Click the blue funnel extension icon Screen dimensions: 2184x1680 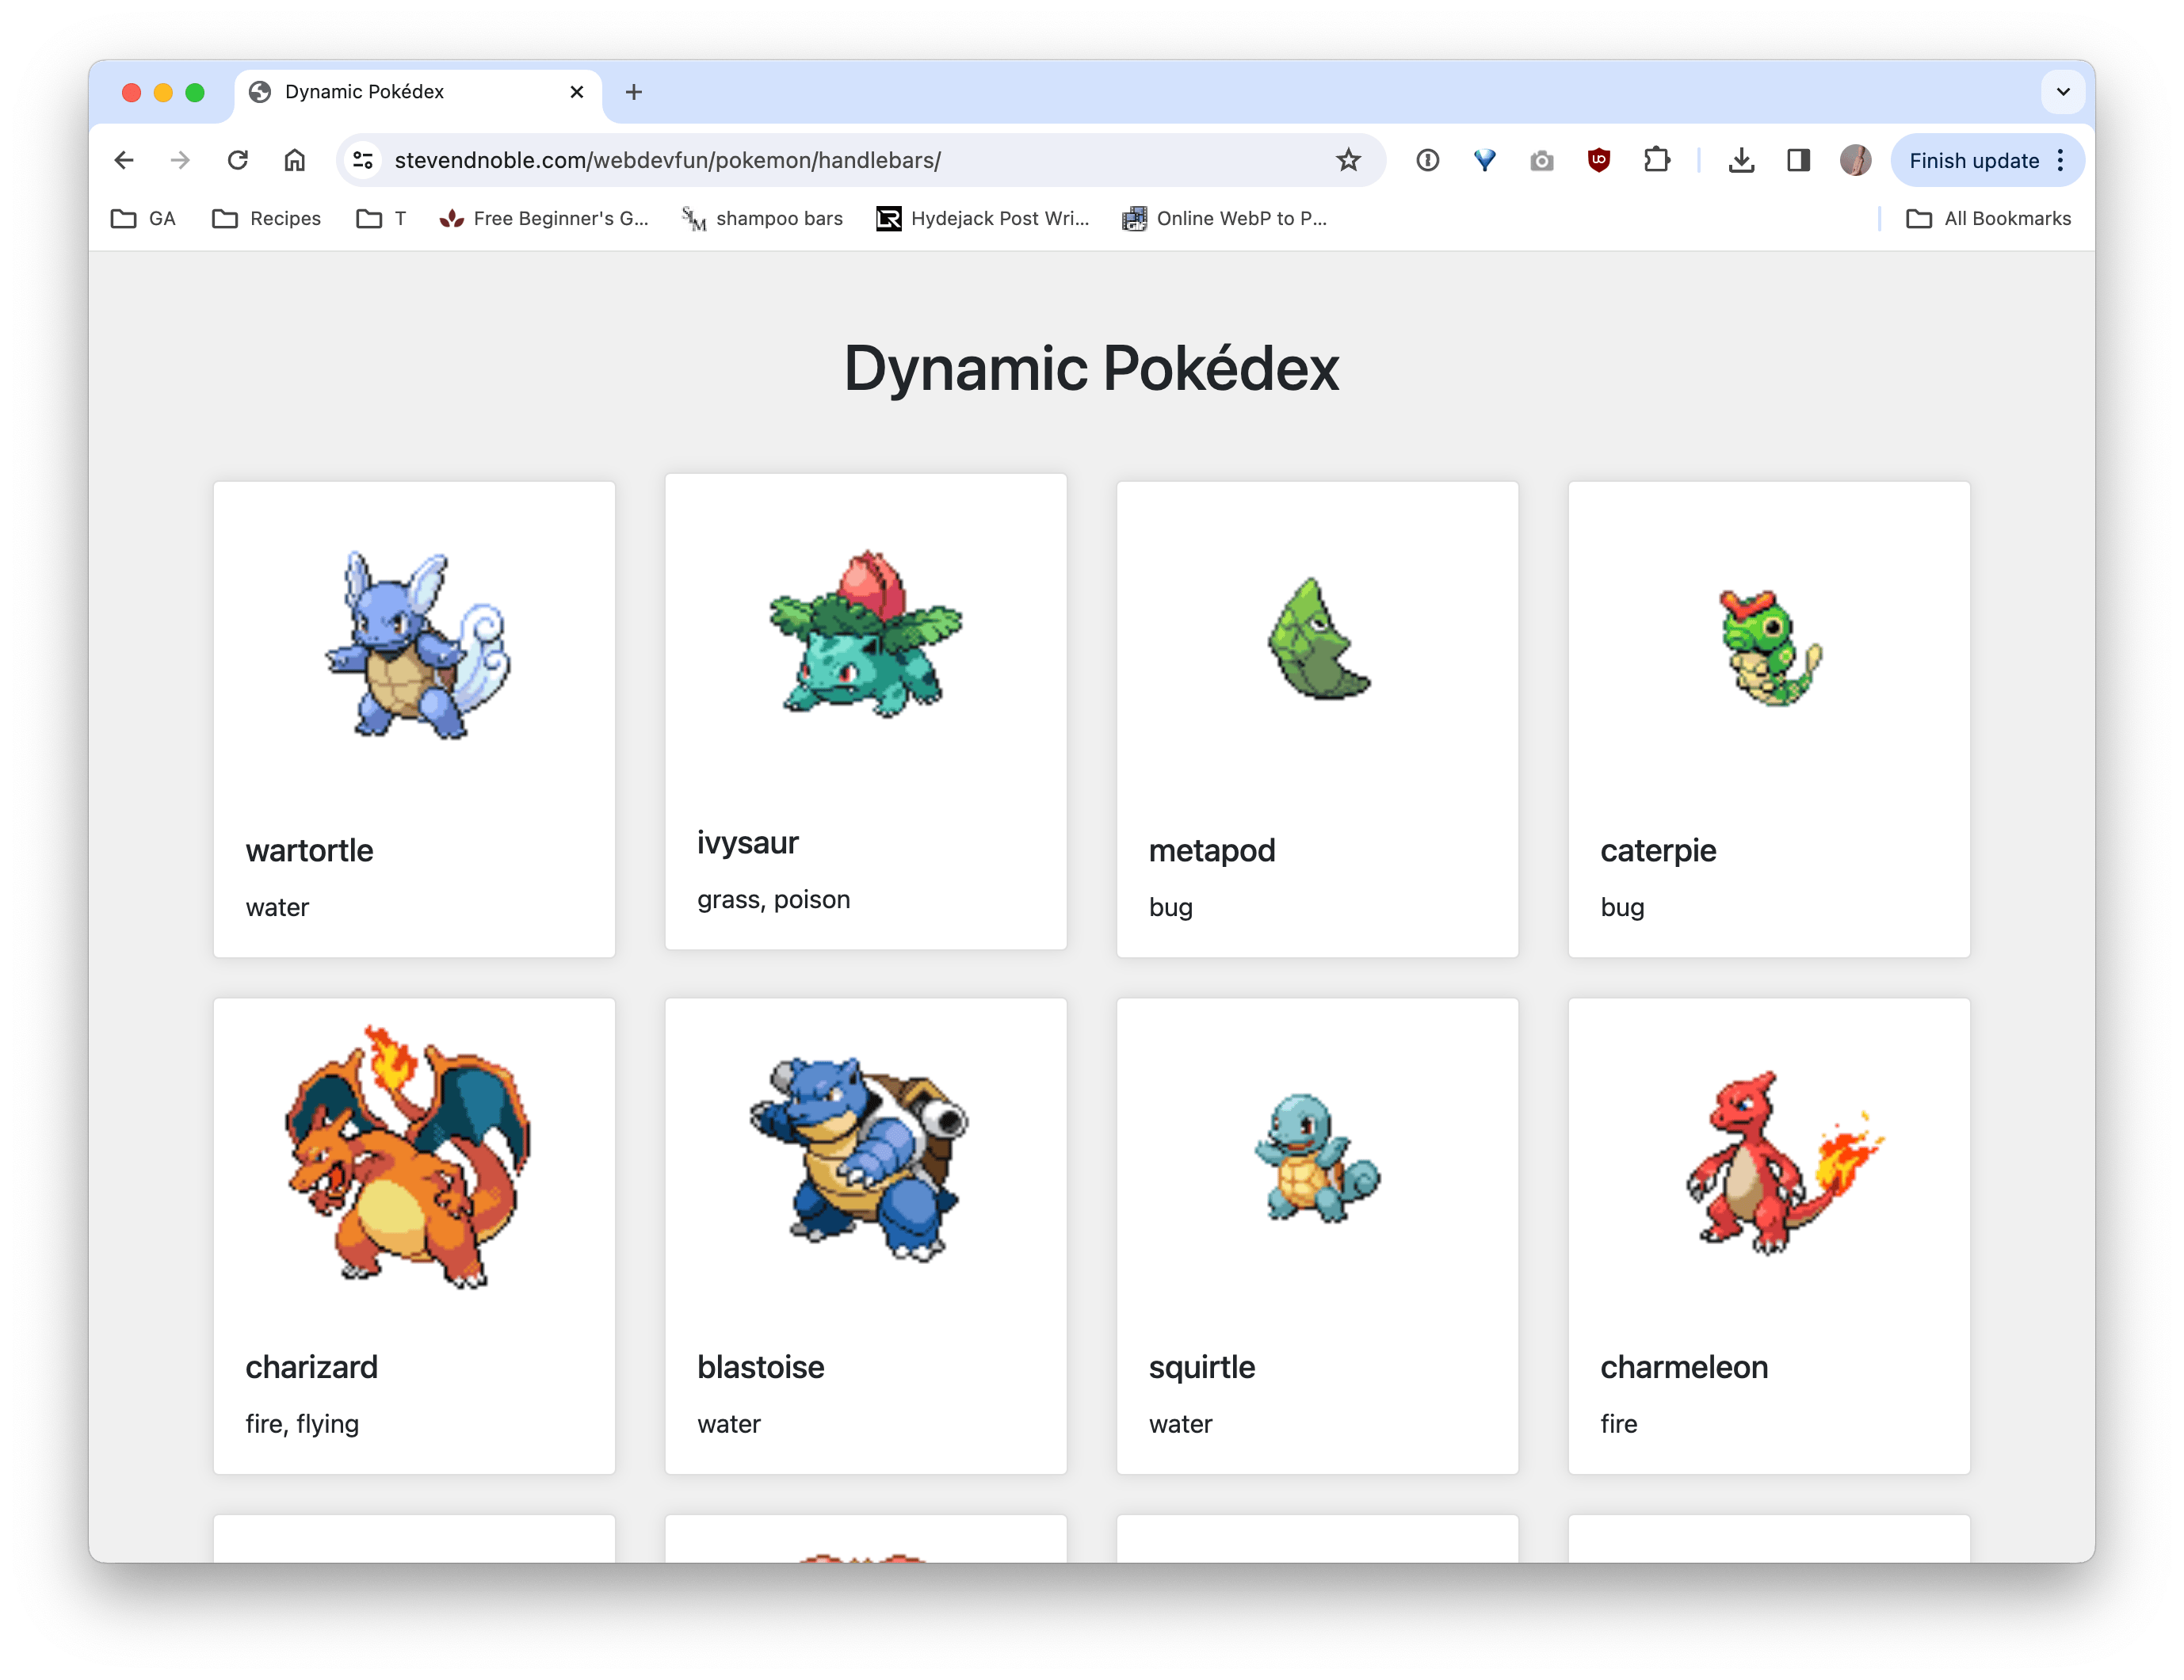coord(1485,160)
